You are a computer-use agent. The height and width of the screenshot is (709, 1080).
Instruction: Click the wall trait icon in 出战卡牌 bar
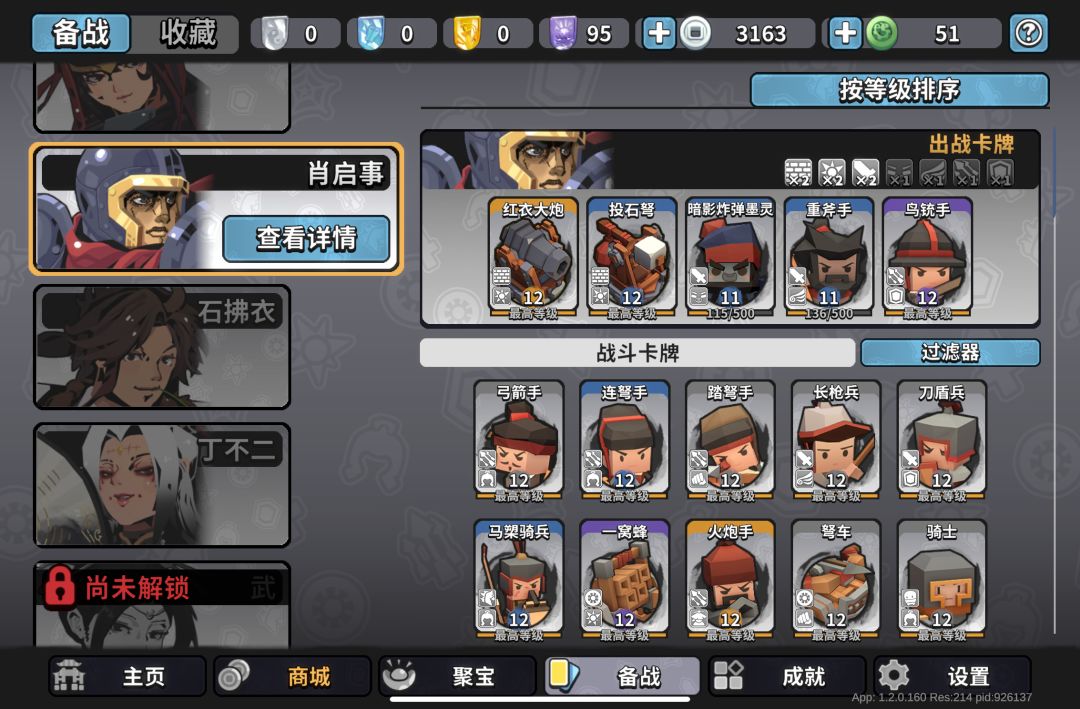pyautogui.click(x=798, y=172)
